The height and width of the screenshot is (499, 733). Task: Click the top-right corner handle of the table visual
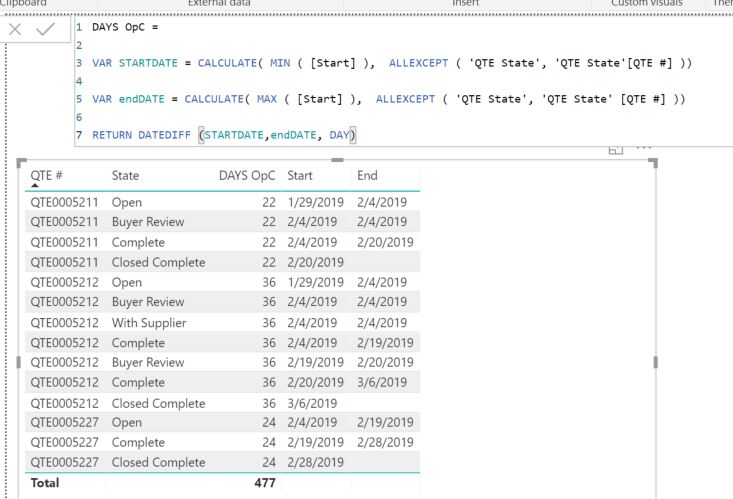click(x=654, y=163)
